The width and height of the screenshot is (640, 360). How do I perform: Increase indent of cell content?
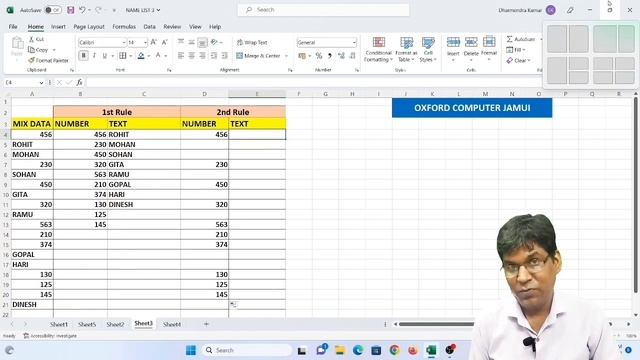click(224, 56)
